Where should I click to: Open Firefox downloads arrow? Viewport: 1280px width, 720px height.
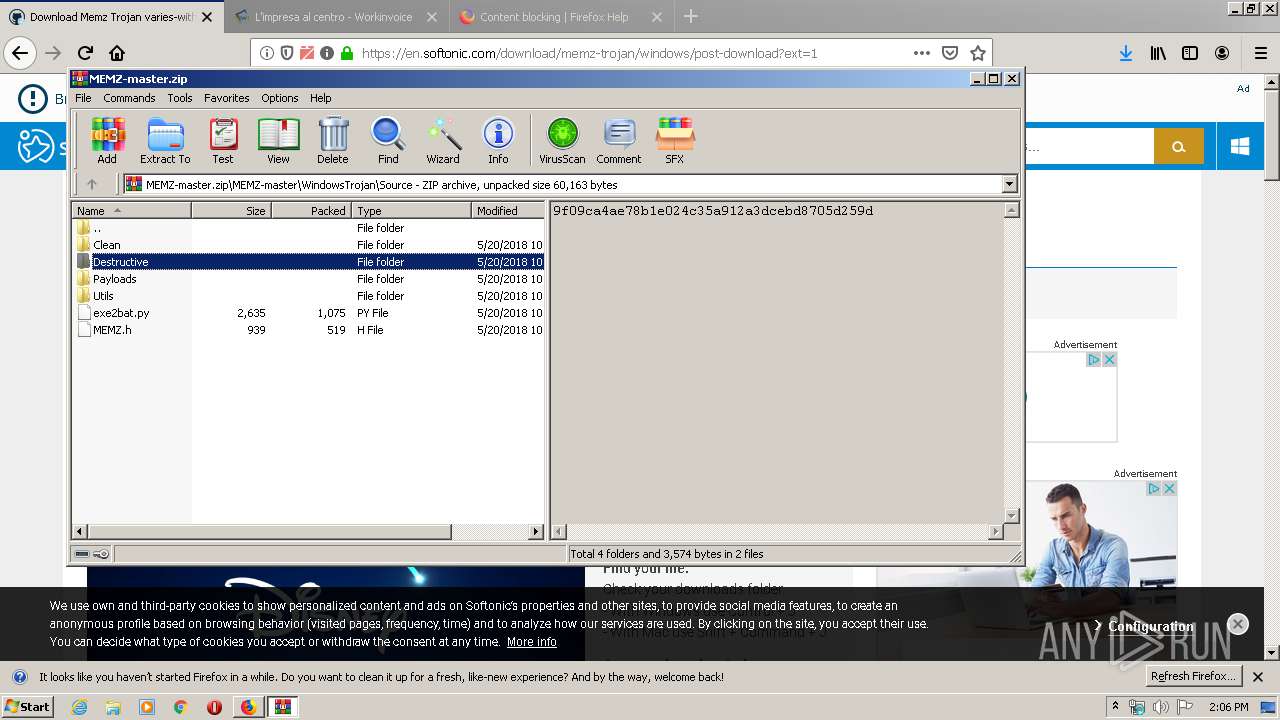tap(1126, 53)
